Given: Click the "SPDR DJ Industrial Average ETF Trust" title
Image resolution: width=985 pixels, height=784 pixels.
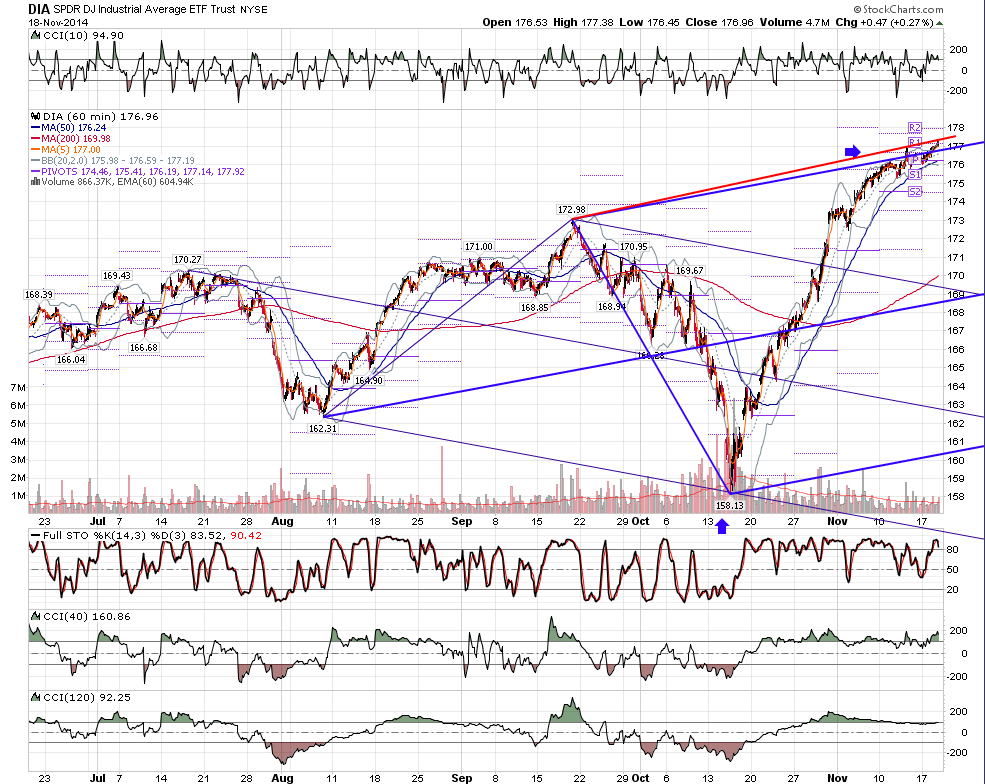Looking at the screenshot, I should (145, 9).
